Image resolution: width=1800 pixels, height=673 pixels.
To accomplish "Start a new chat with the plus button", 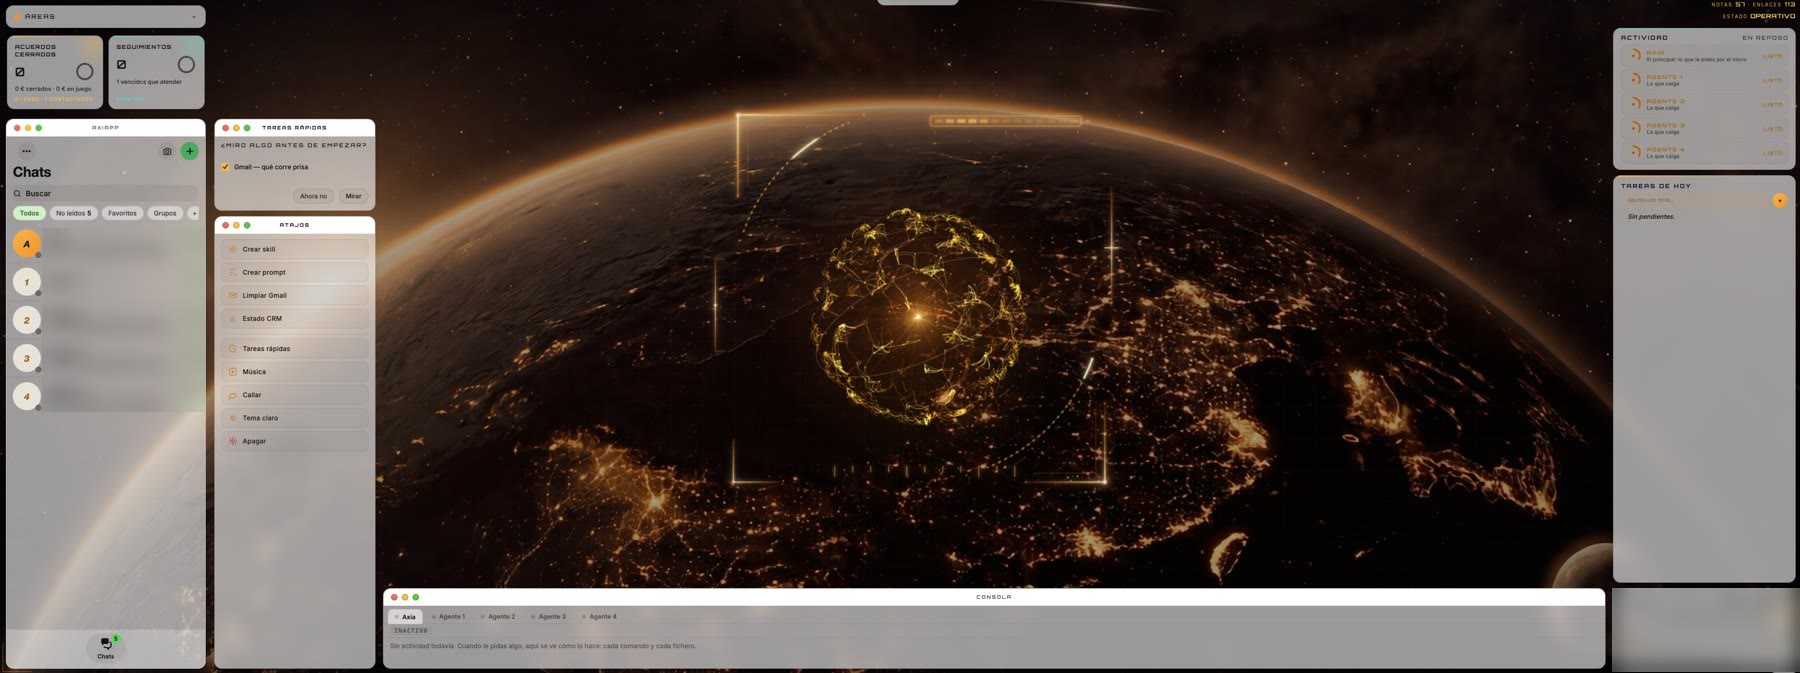I will pos(189,151).
